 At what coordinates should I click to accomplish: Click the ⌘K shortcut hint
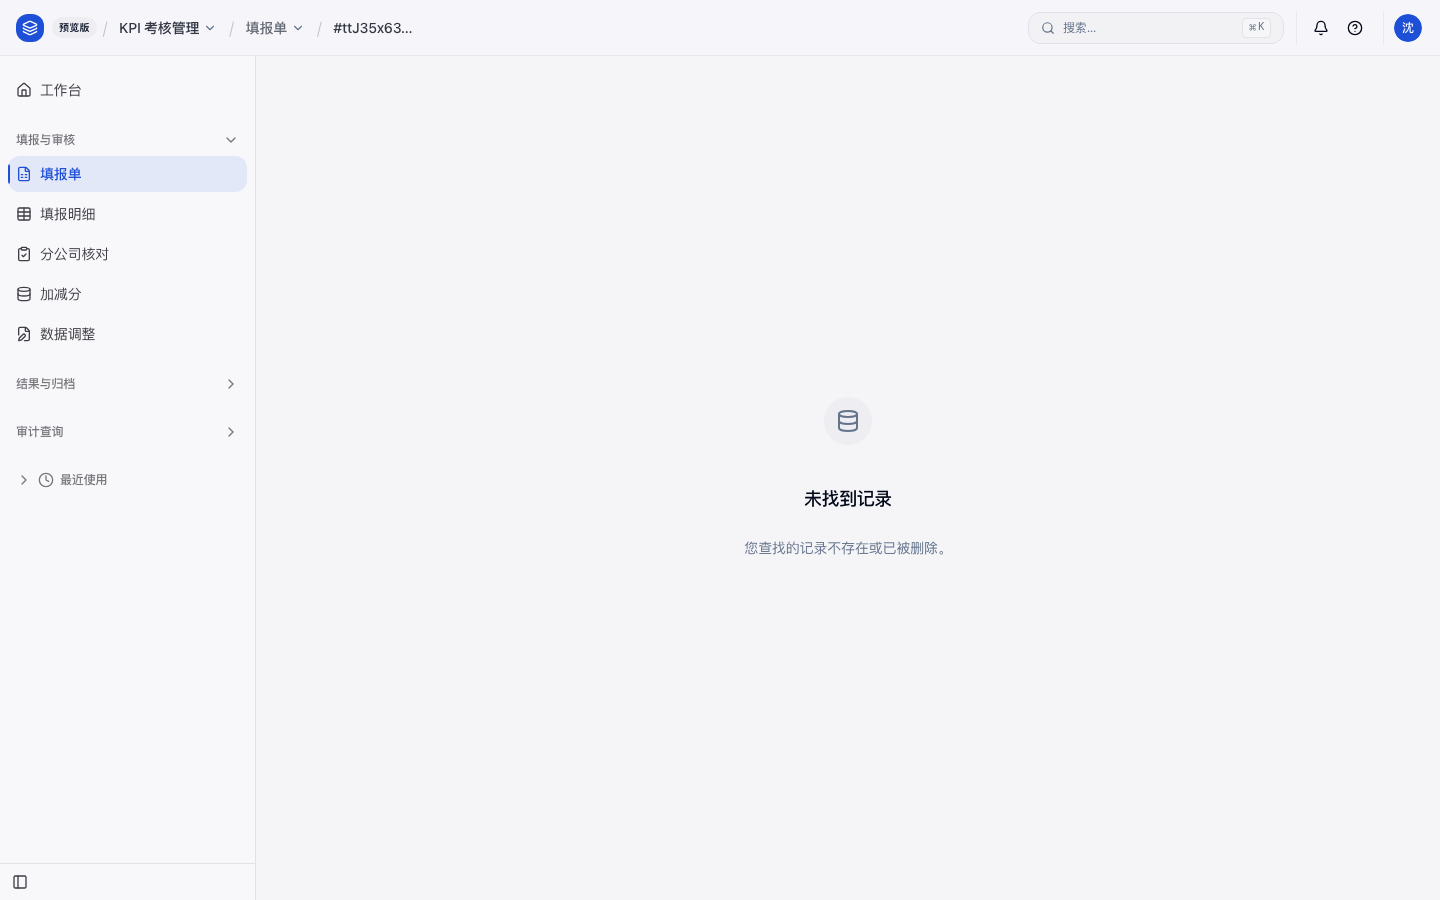[x=1256, y=28]
